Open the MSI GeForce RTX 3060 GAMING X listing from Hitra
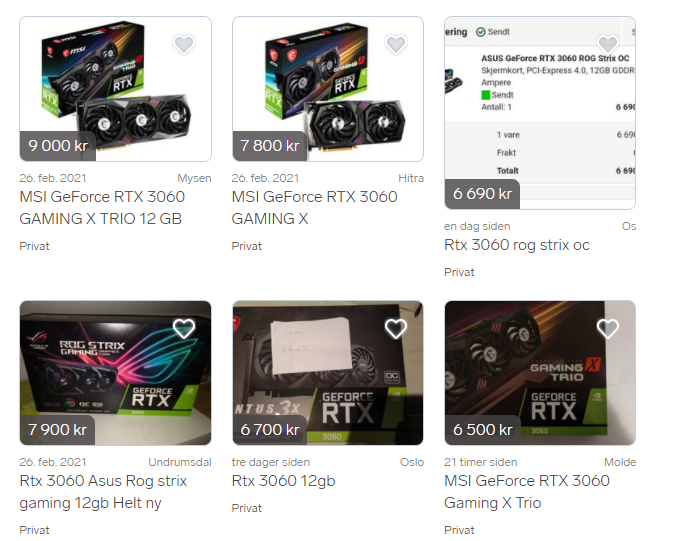The width and height of the screenshot is (675, 541). tap(314, 208)
